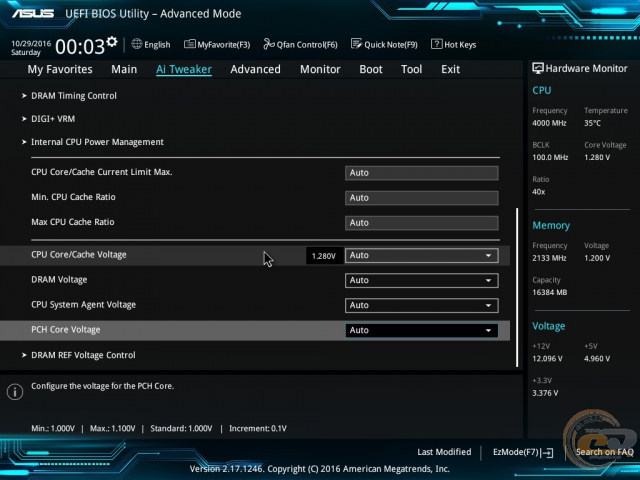The height and width of the screenshot is (480, 640).
Task: Click the Standard: 1.000V help text
Action: (181, 429)
